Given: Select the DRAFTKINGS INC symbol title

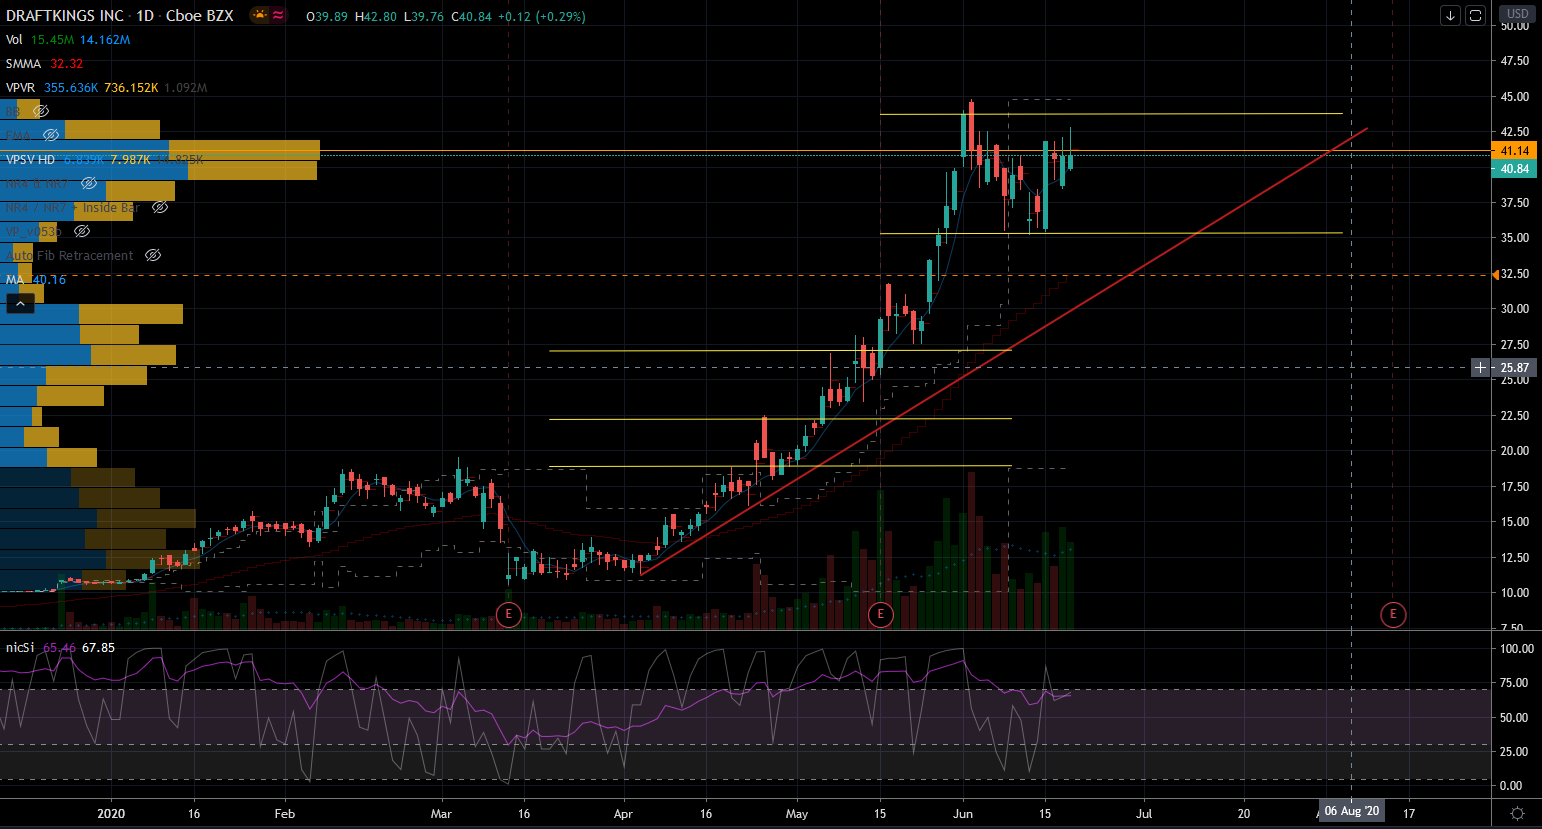Looking at the screenshot, I should click(65, 15).
